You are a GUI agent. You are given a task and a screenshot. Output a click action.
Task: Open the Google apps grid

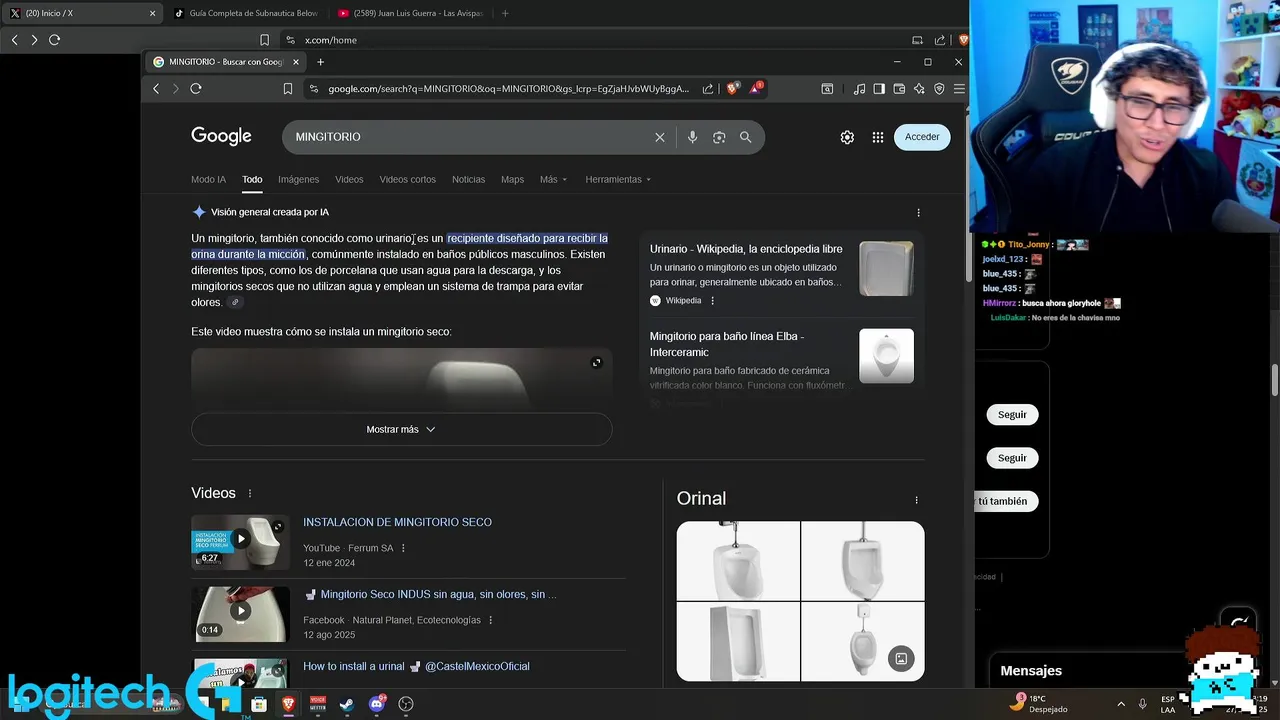pos(878,137)
